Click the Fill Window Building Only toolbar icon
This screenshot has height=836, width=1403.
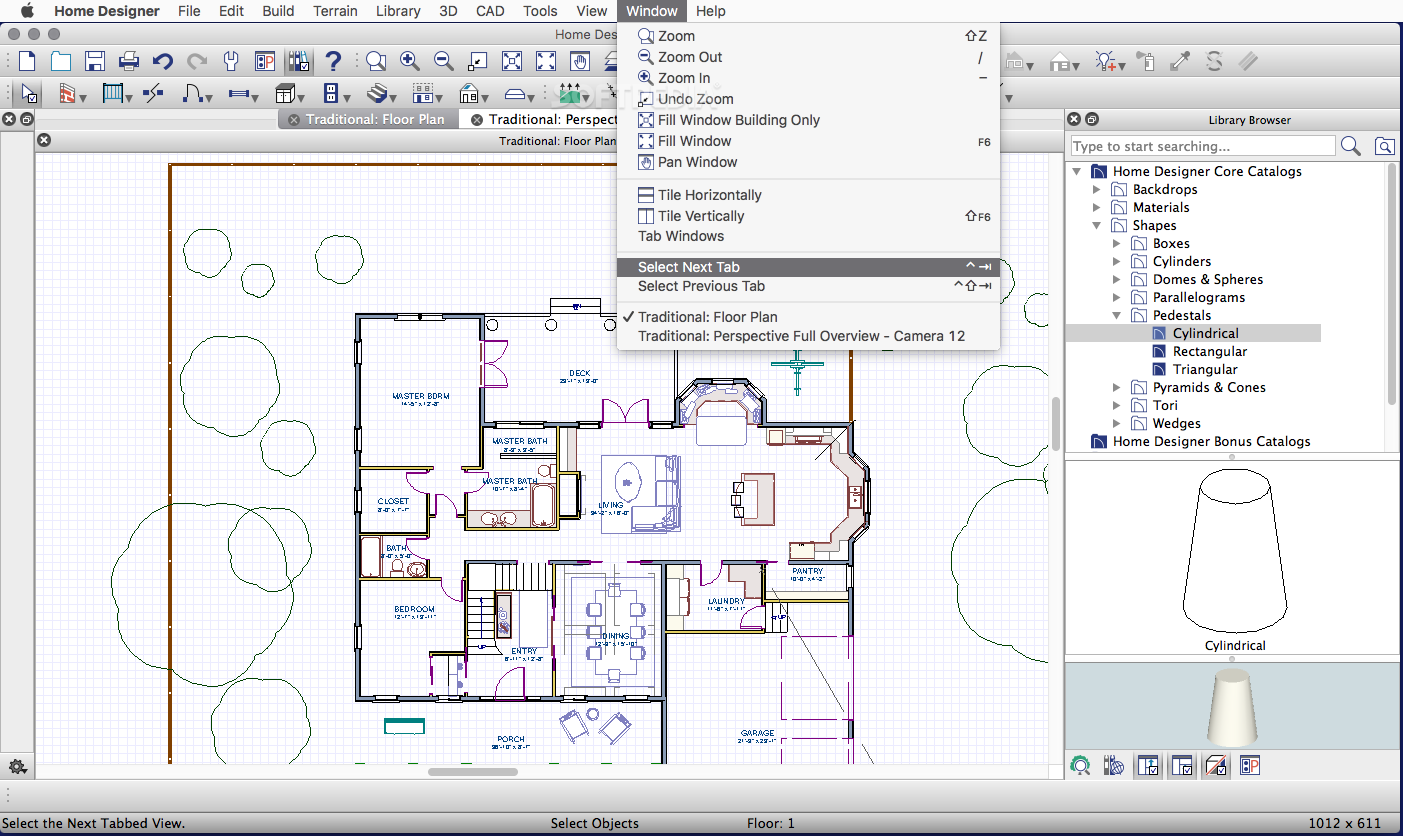tap(512, 61)
